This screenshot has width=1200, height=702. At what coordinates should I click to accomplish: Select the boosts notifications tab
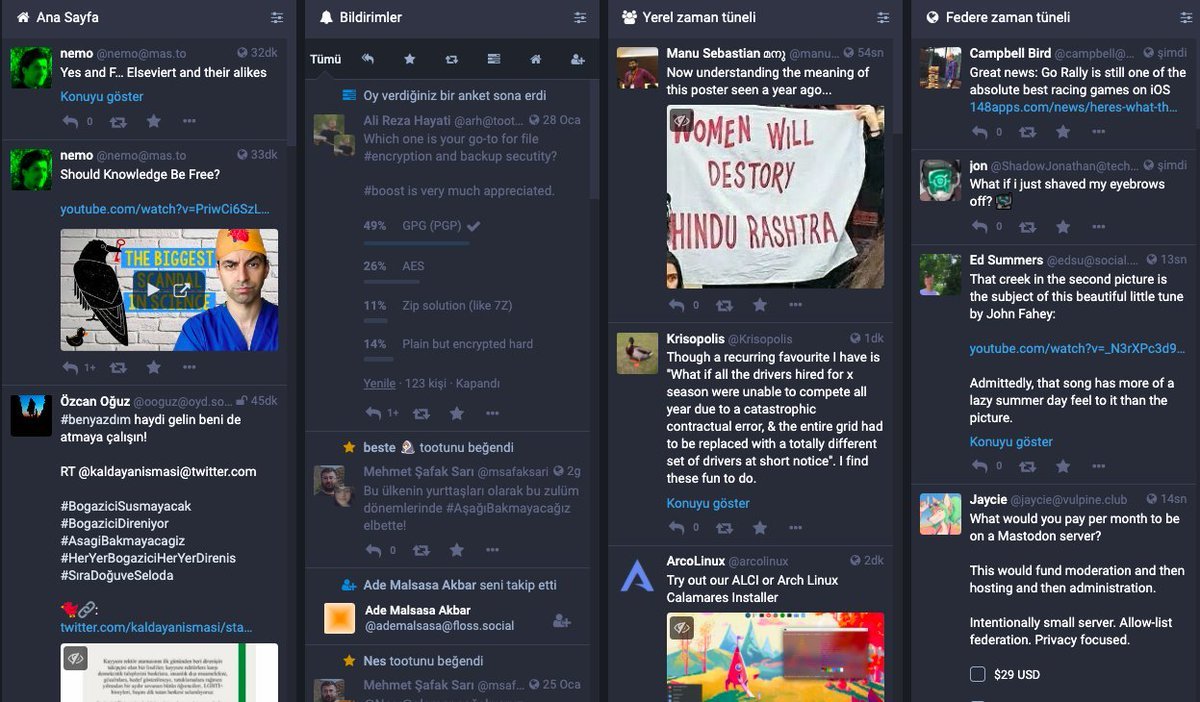point(452,59)
